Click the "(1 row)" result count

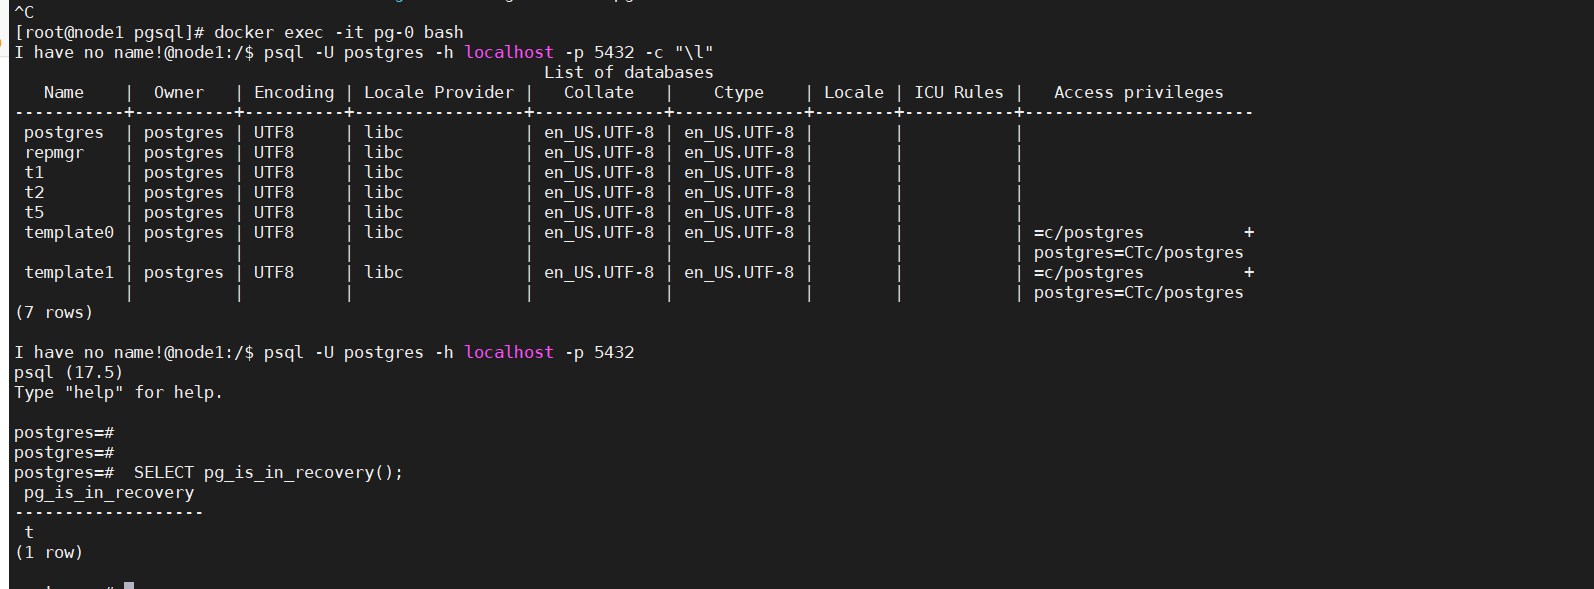49,552
